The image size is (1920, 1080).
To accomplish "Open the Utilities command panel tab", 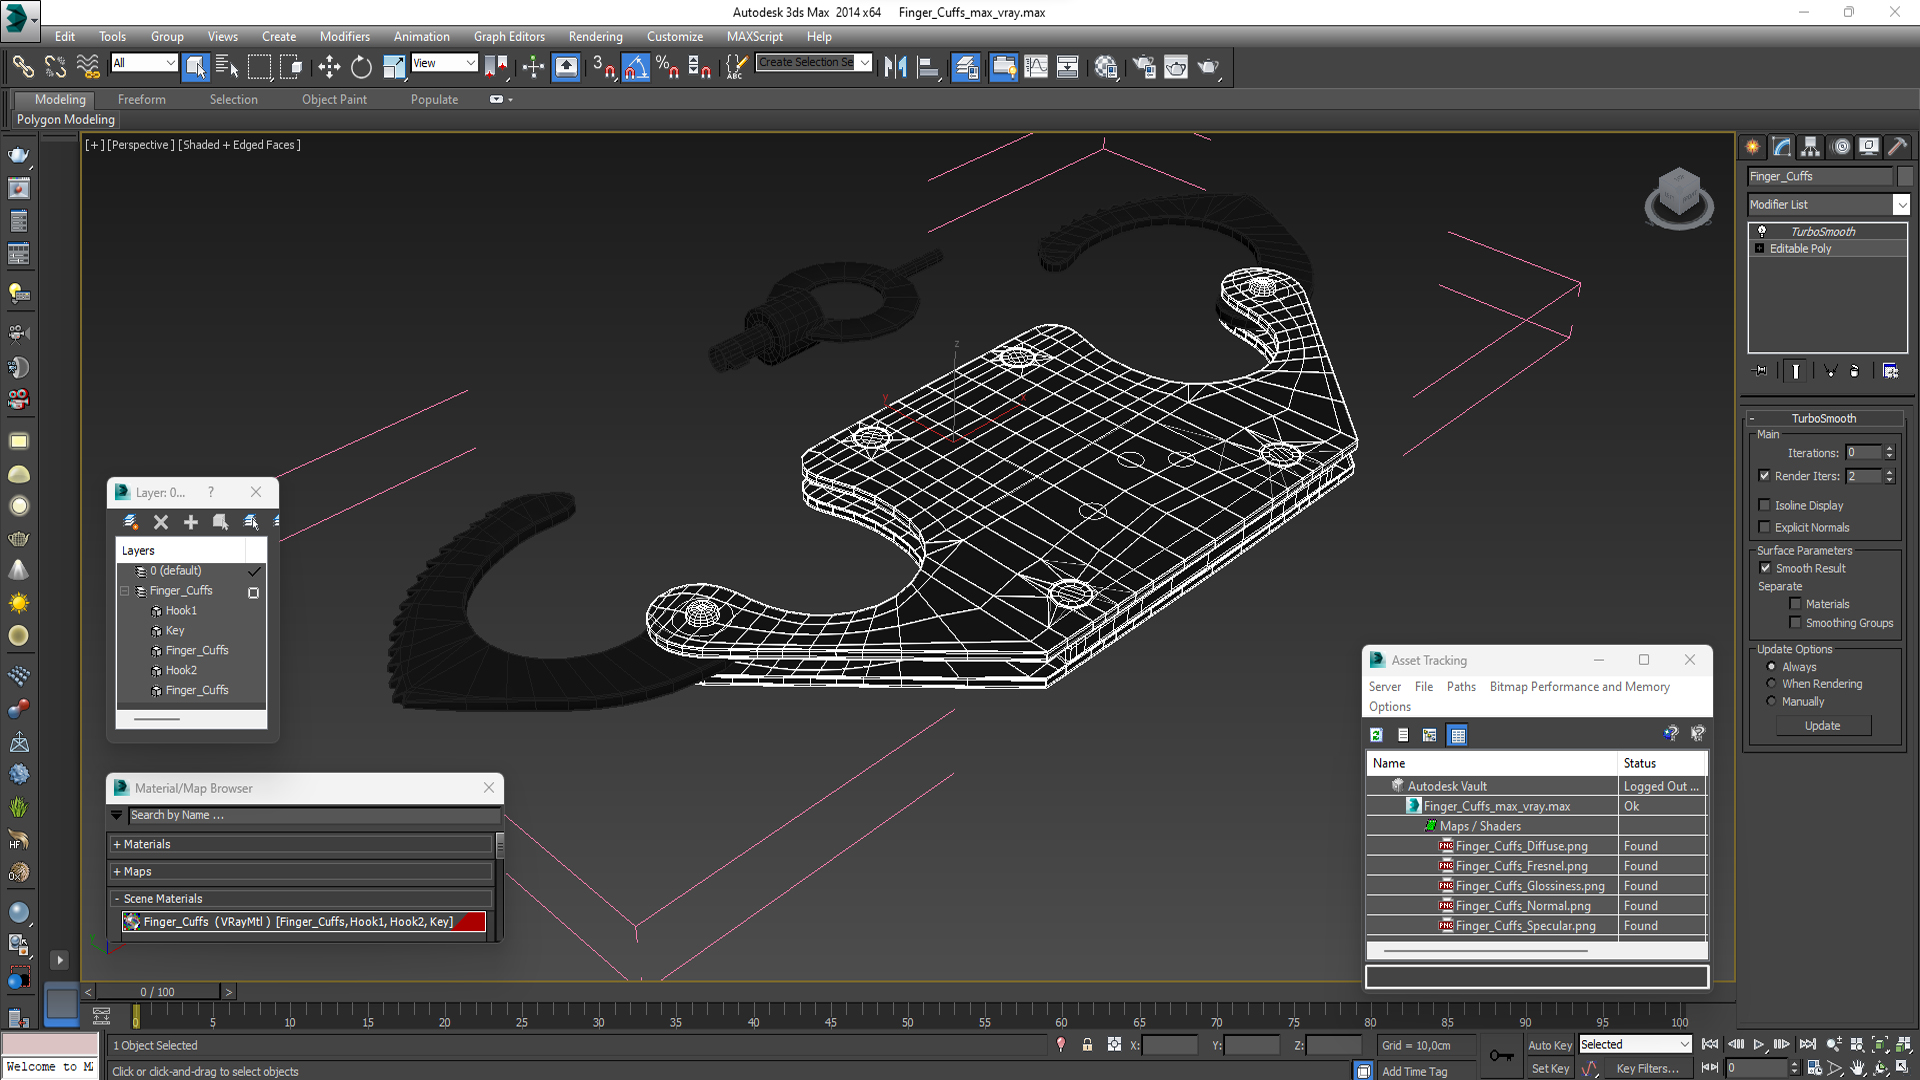I will tap(1897, 147).
